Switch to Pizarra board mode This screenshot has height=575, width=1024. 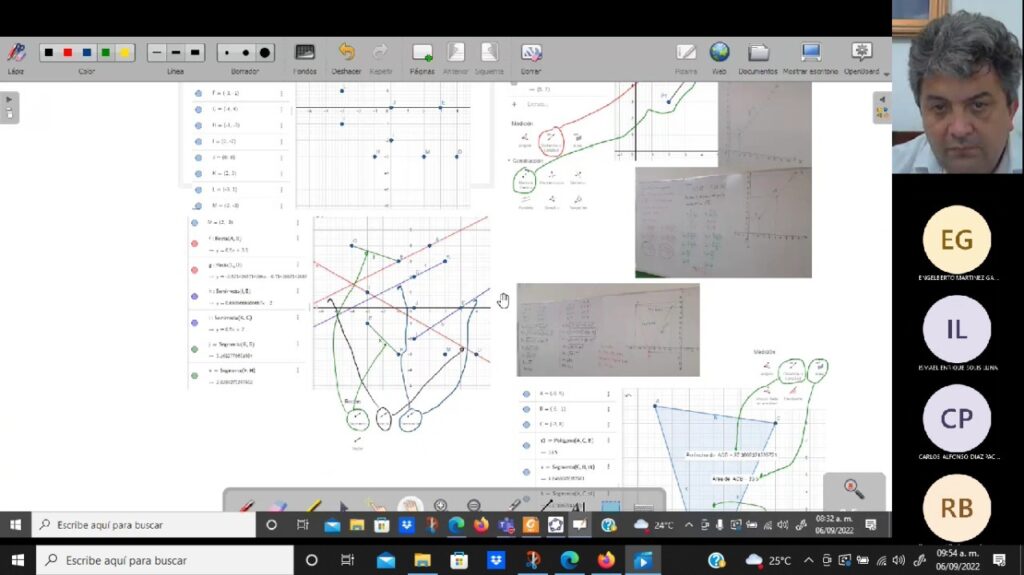(686, 58)
